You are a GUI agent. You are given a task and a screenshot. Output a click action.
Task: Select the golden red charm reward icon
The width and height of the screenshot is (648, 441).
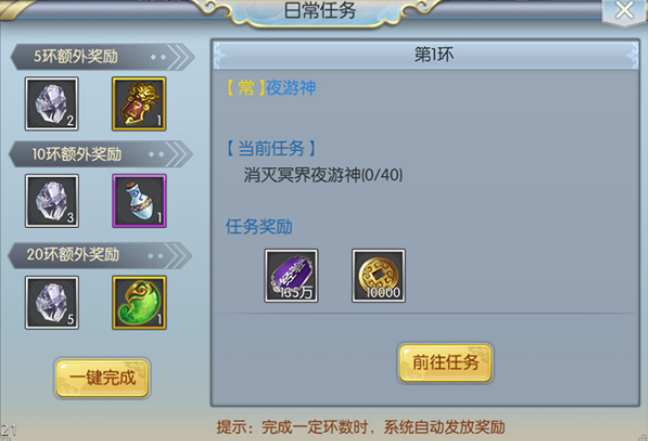tap(139, 104)
